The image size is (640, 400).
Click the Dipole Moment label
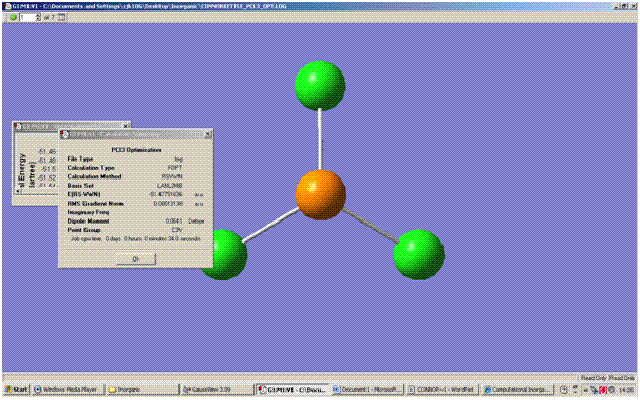pyautogui.click(x=88, y=221)
